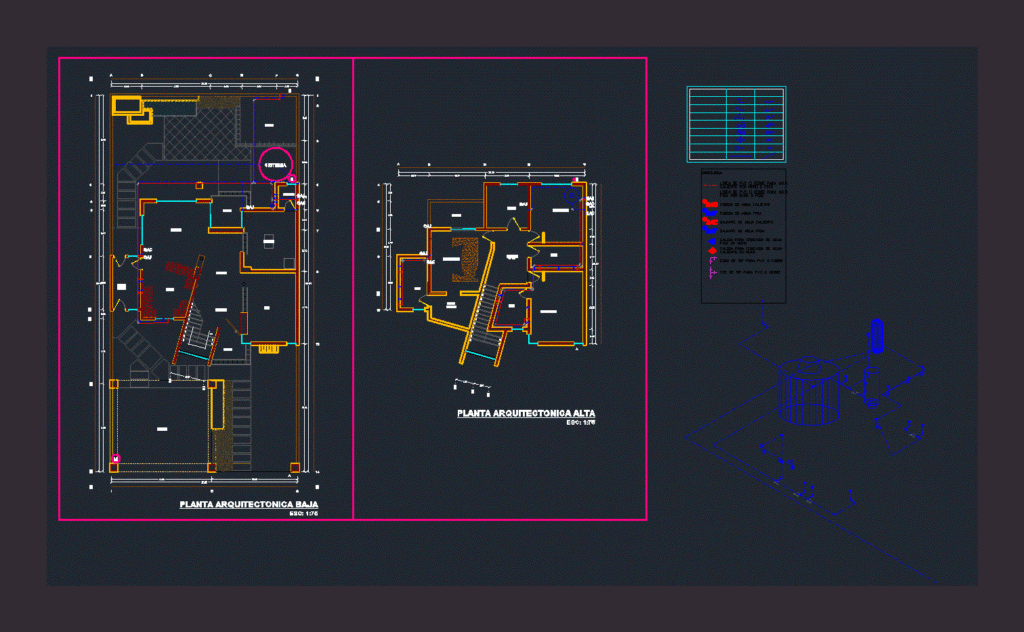
Task: Select the isometric cistern tank drawing
Action: 809,391
